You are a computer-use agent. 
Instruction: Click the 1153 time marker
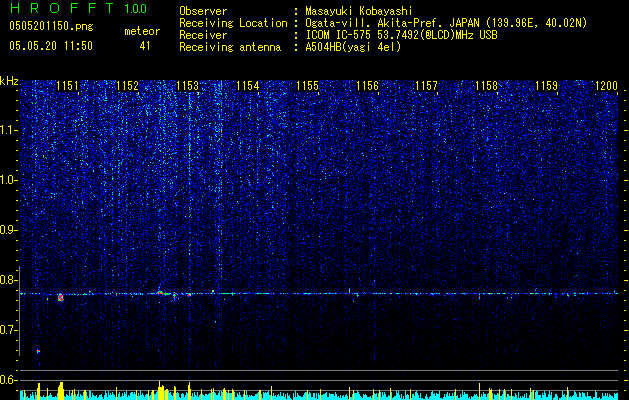188,85
